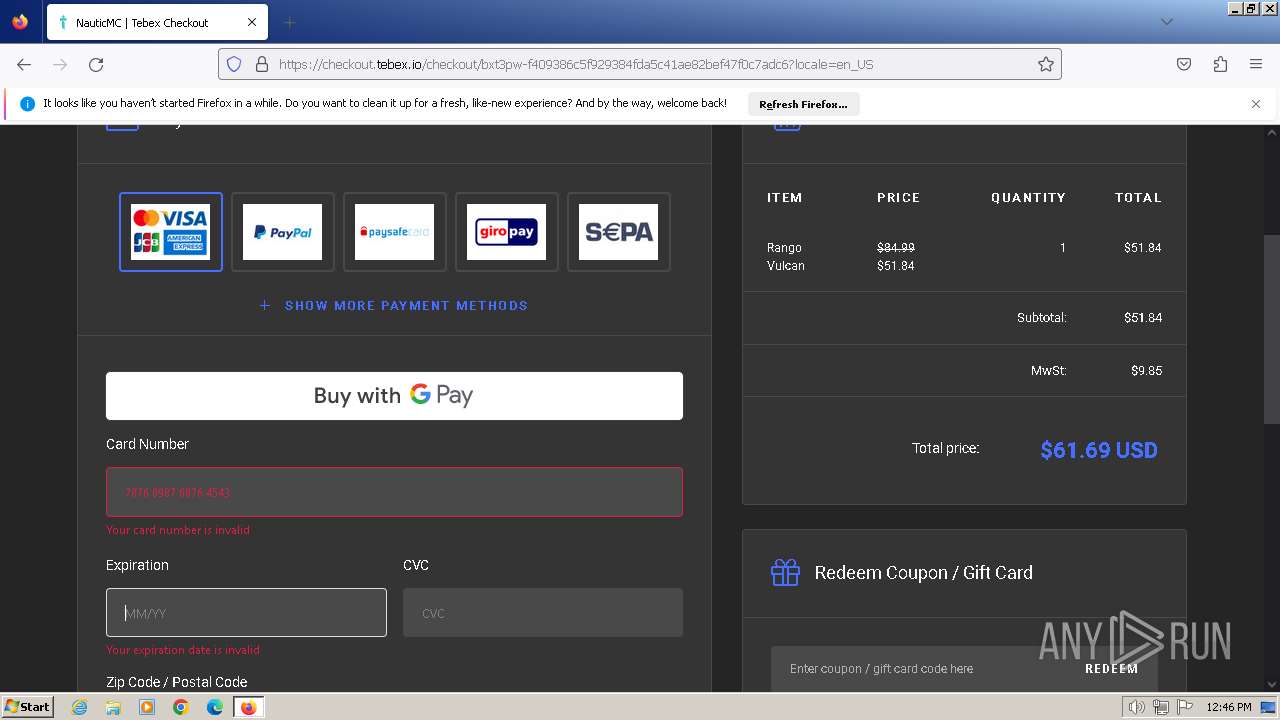Click the 'Your expiration date is invalid' message
Screen dimensions: 1280x720
tap(183, 650)
